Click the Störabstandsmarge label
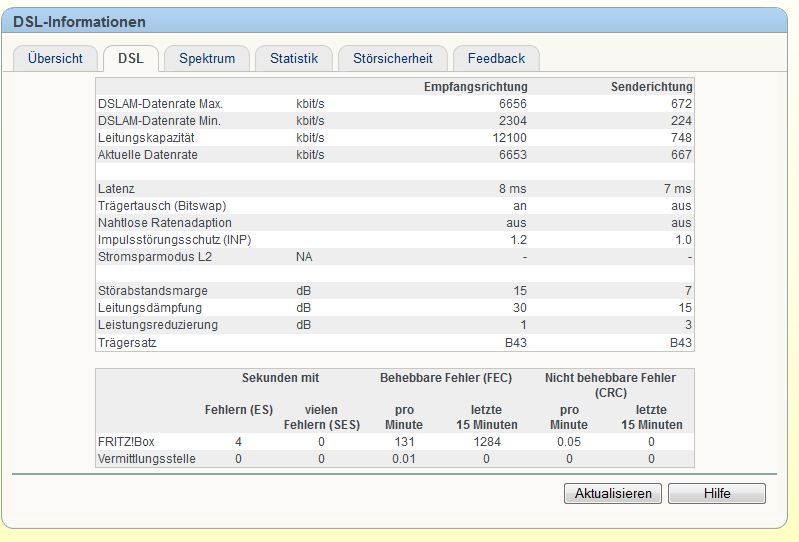 pyautogui.click(x=153, y=291)
